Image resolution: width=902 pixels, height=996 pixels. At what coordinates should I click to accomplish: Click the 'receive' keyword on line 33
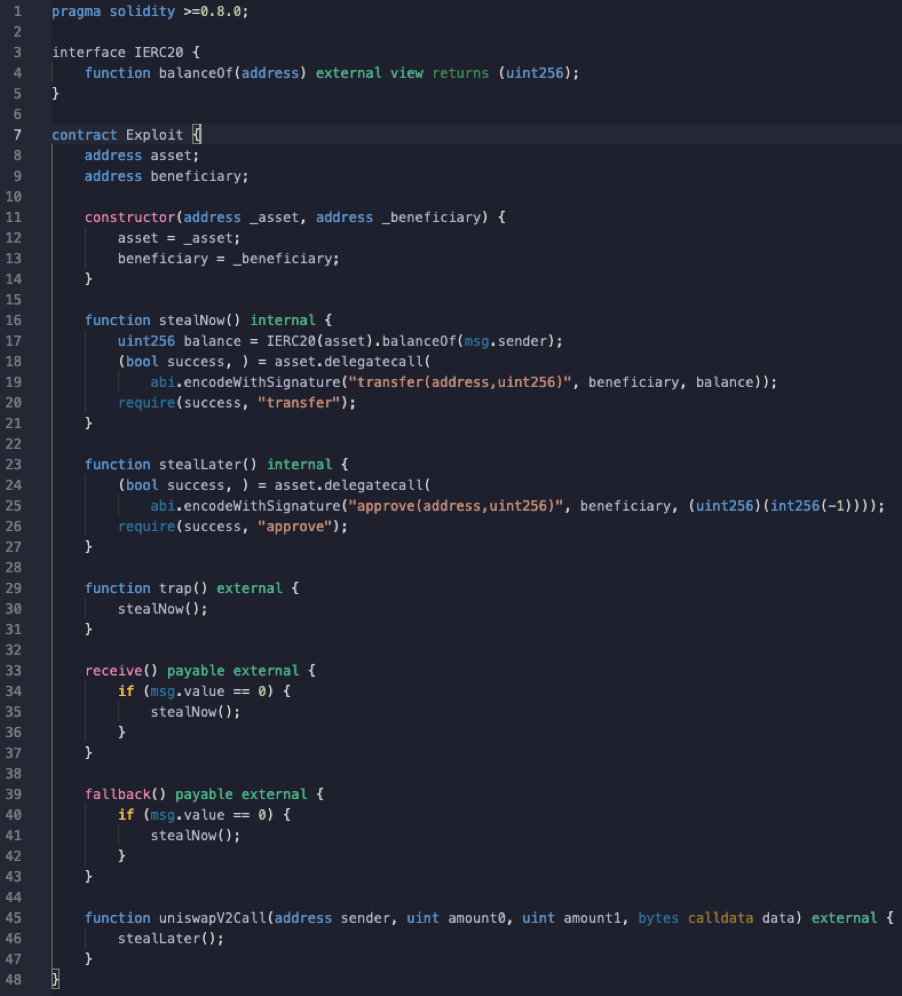coord(113,671)
